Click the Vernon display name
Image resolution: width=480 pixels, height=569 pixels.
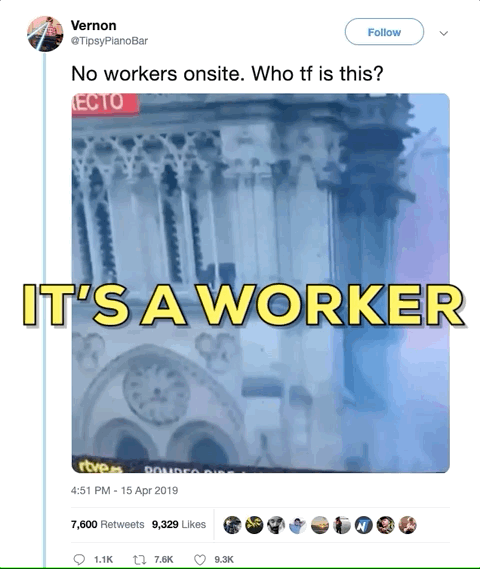point(94,25)
